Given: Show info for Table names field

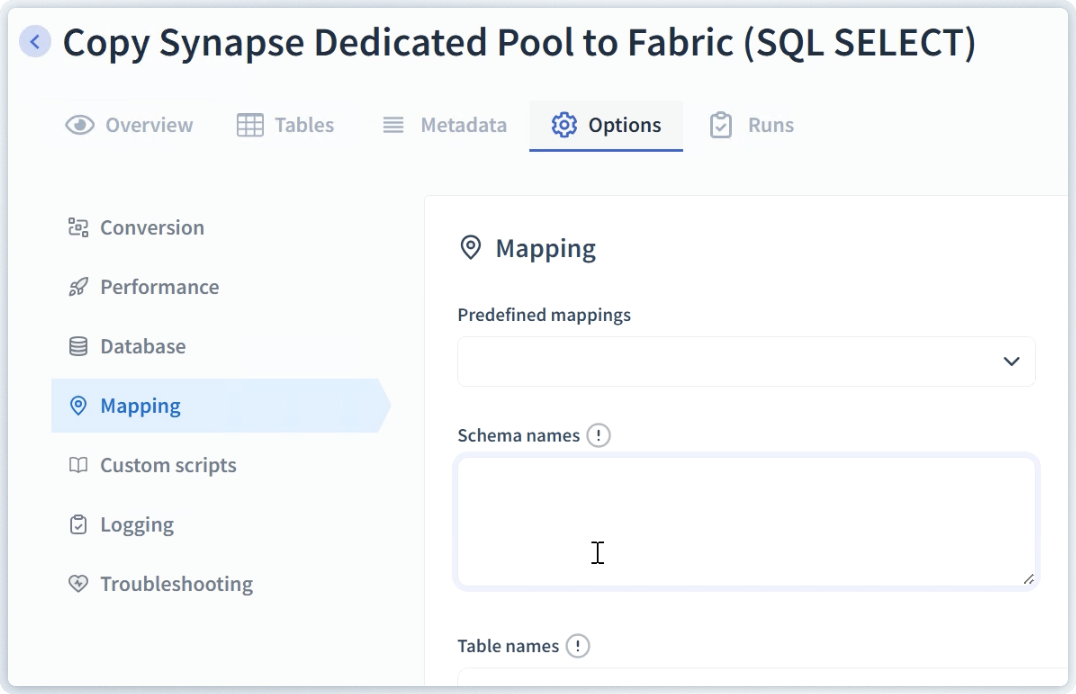Looking at the screenshot, I should click(577, 646).
